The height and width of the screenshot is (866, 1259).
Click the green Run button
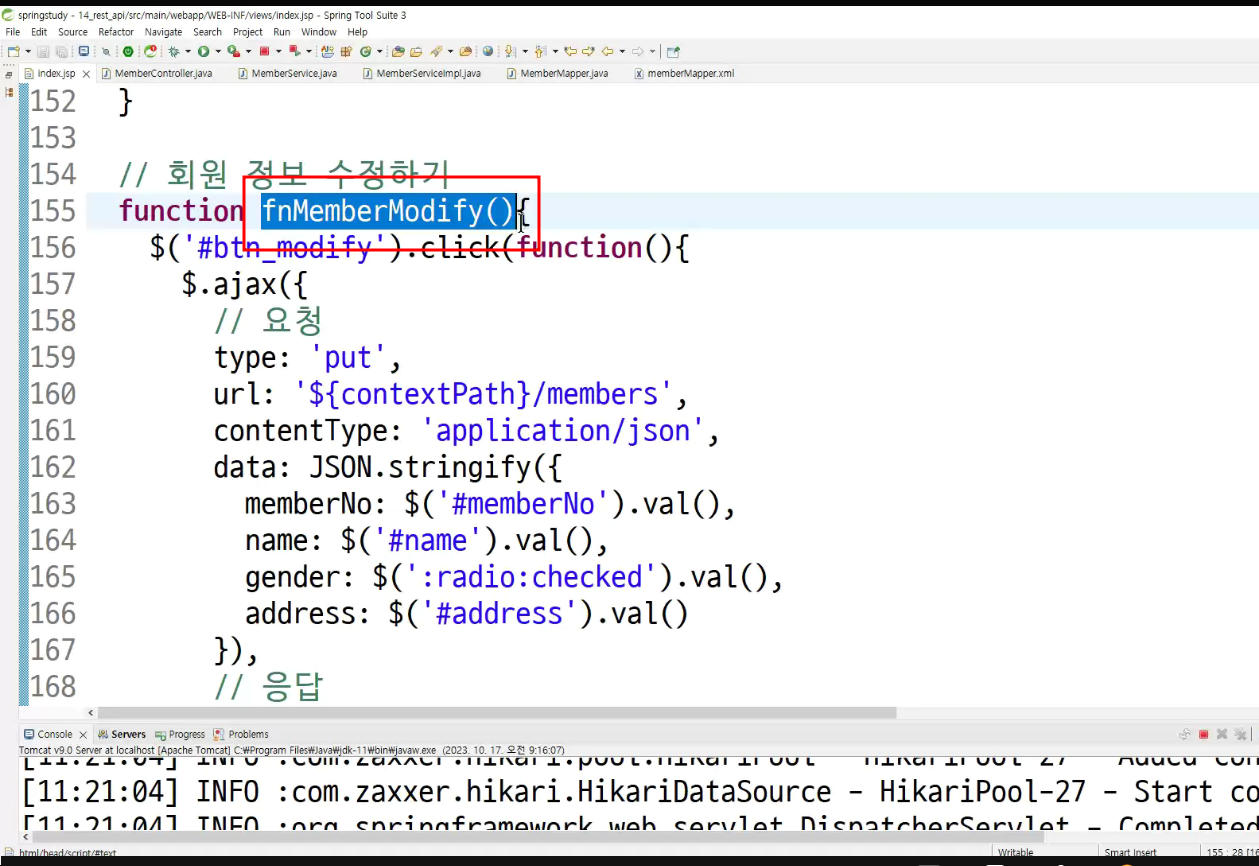coord(203,51)
